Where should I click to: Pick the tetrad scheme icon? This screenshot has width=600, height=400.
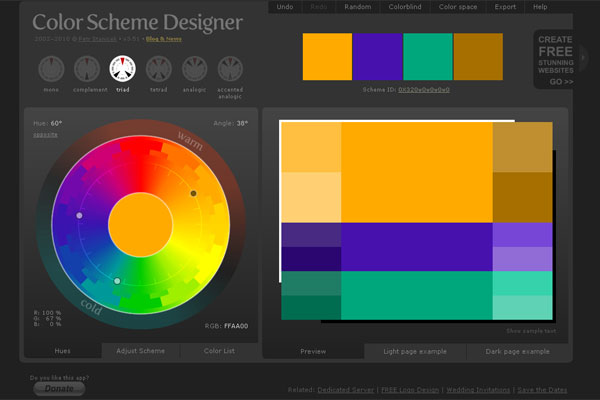tap(158, 68)
